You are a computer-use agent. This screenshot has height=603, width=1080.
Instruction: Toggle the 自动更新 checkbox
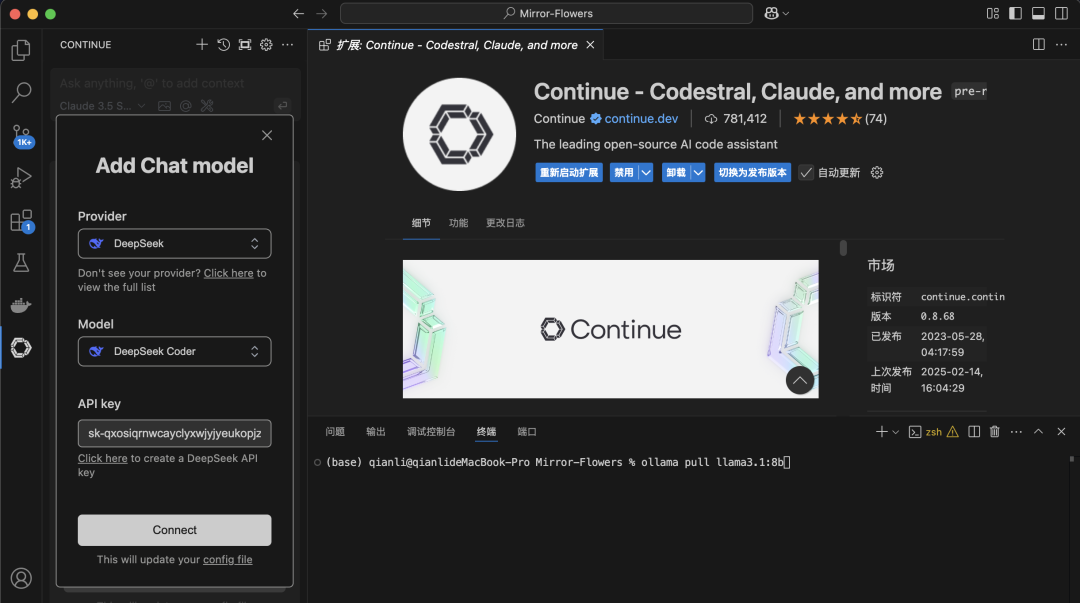click(x=806, y=172)
